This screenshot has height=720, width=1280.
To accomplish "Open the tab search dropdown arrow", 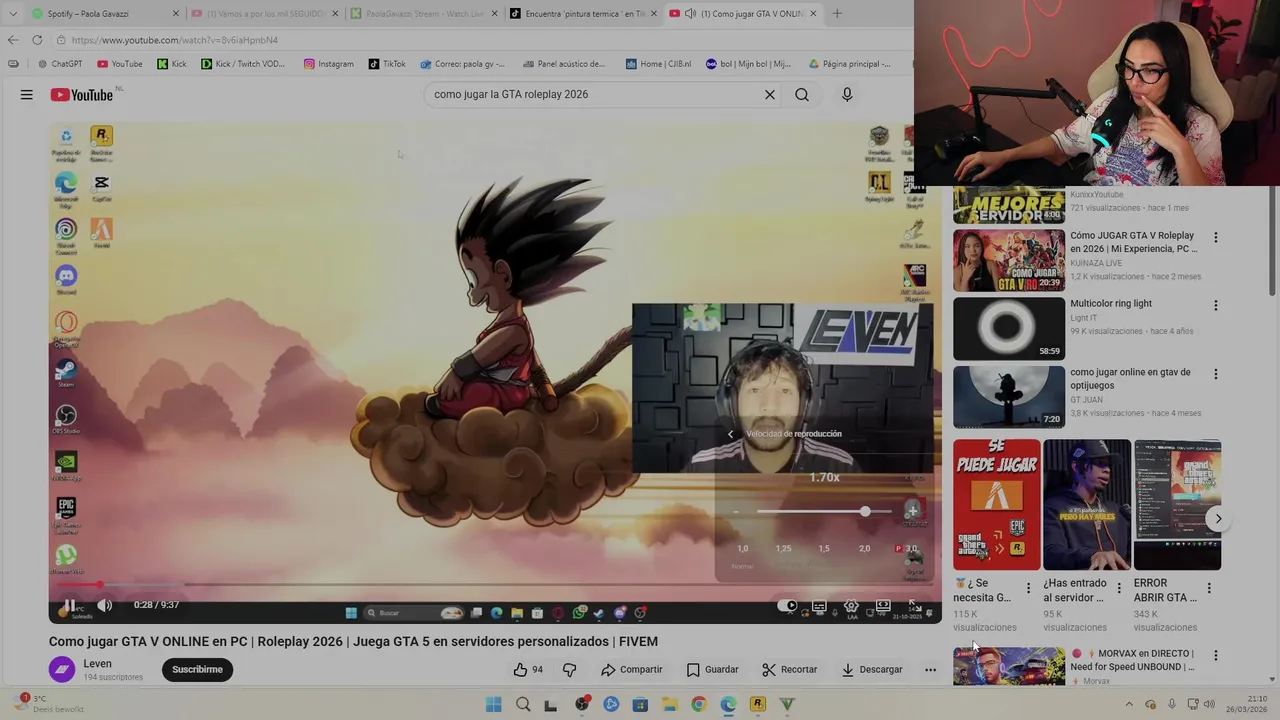I will [x=12, y=14].
